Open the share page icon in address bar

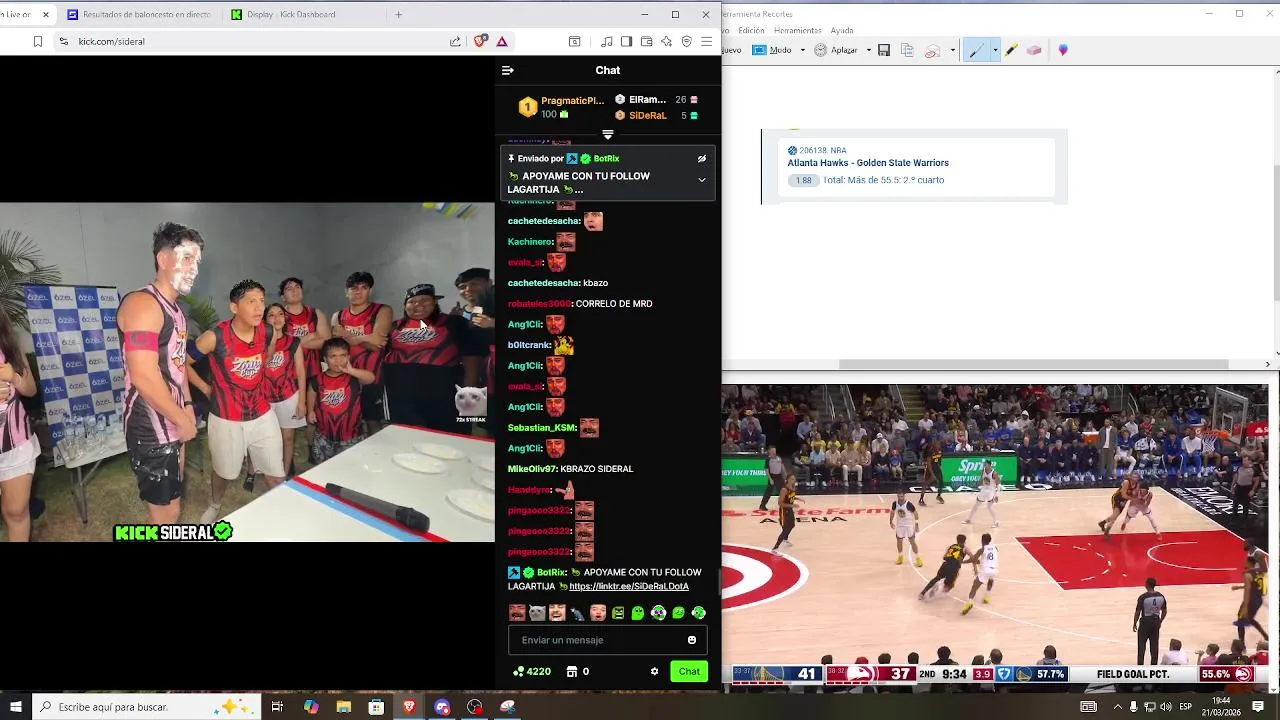(x=455, y=41)
